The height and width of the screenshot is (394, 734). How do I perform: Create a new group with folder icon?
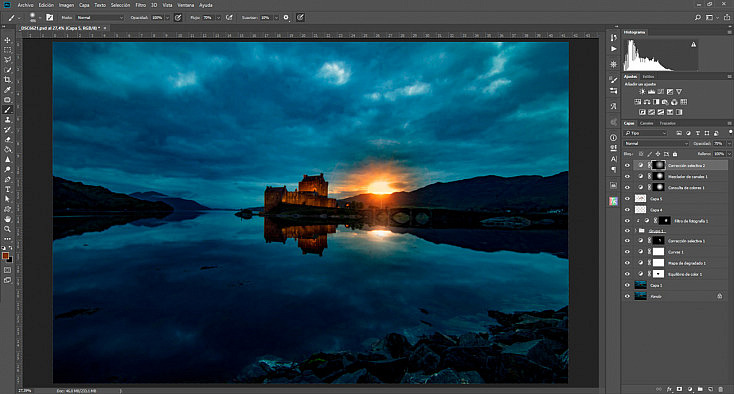point(700,389)
